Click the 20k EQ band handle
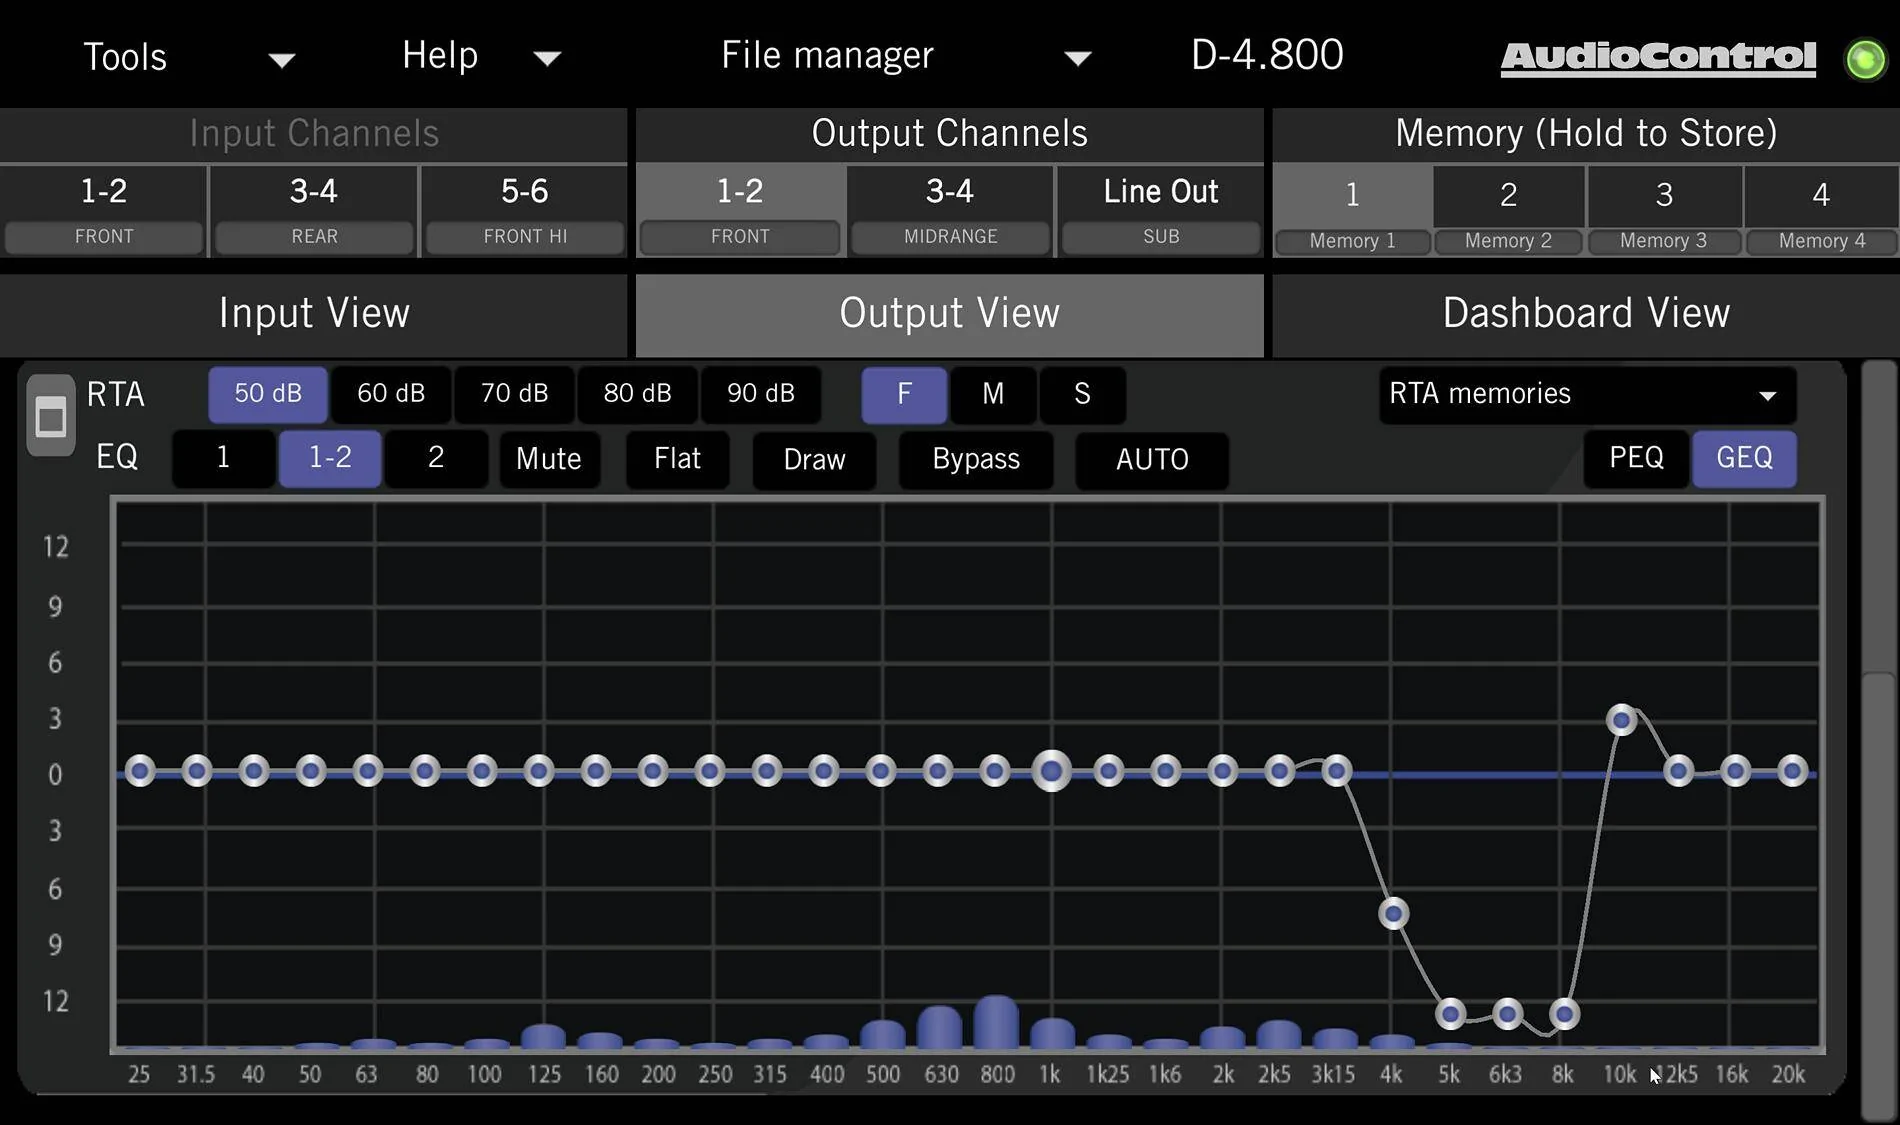The height and width of the screenshot is (1125, 1900). 1792,771
